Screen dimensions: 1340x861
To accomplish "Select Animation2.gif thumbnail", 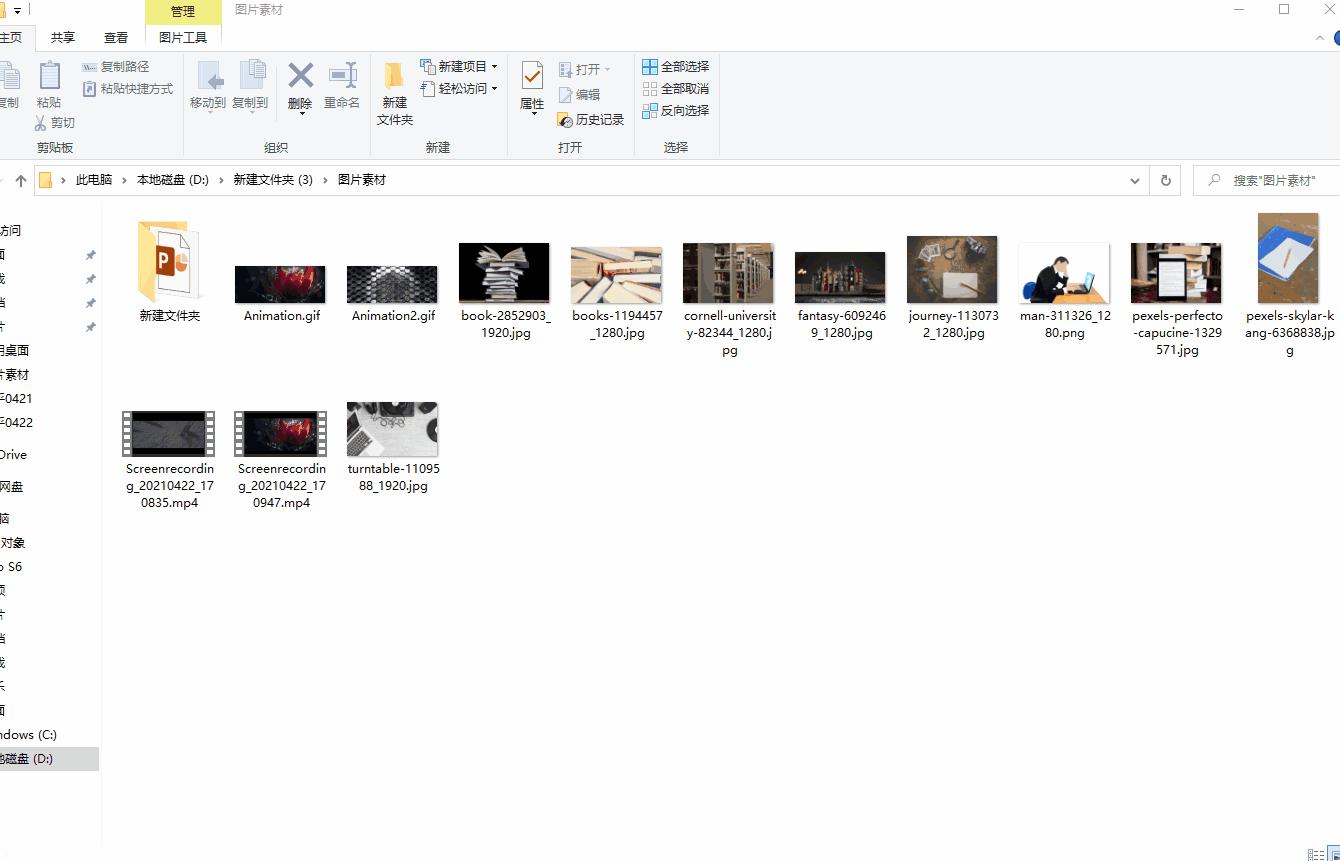I will [x=392, y=284].
